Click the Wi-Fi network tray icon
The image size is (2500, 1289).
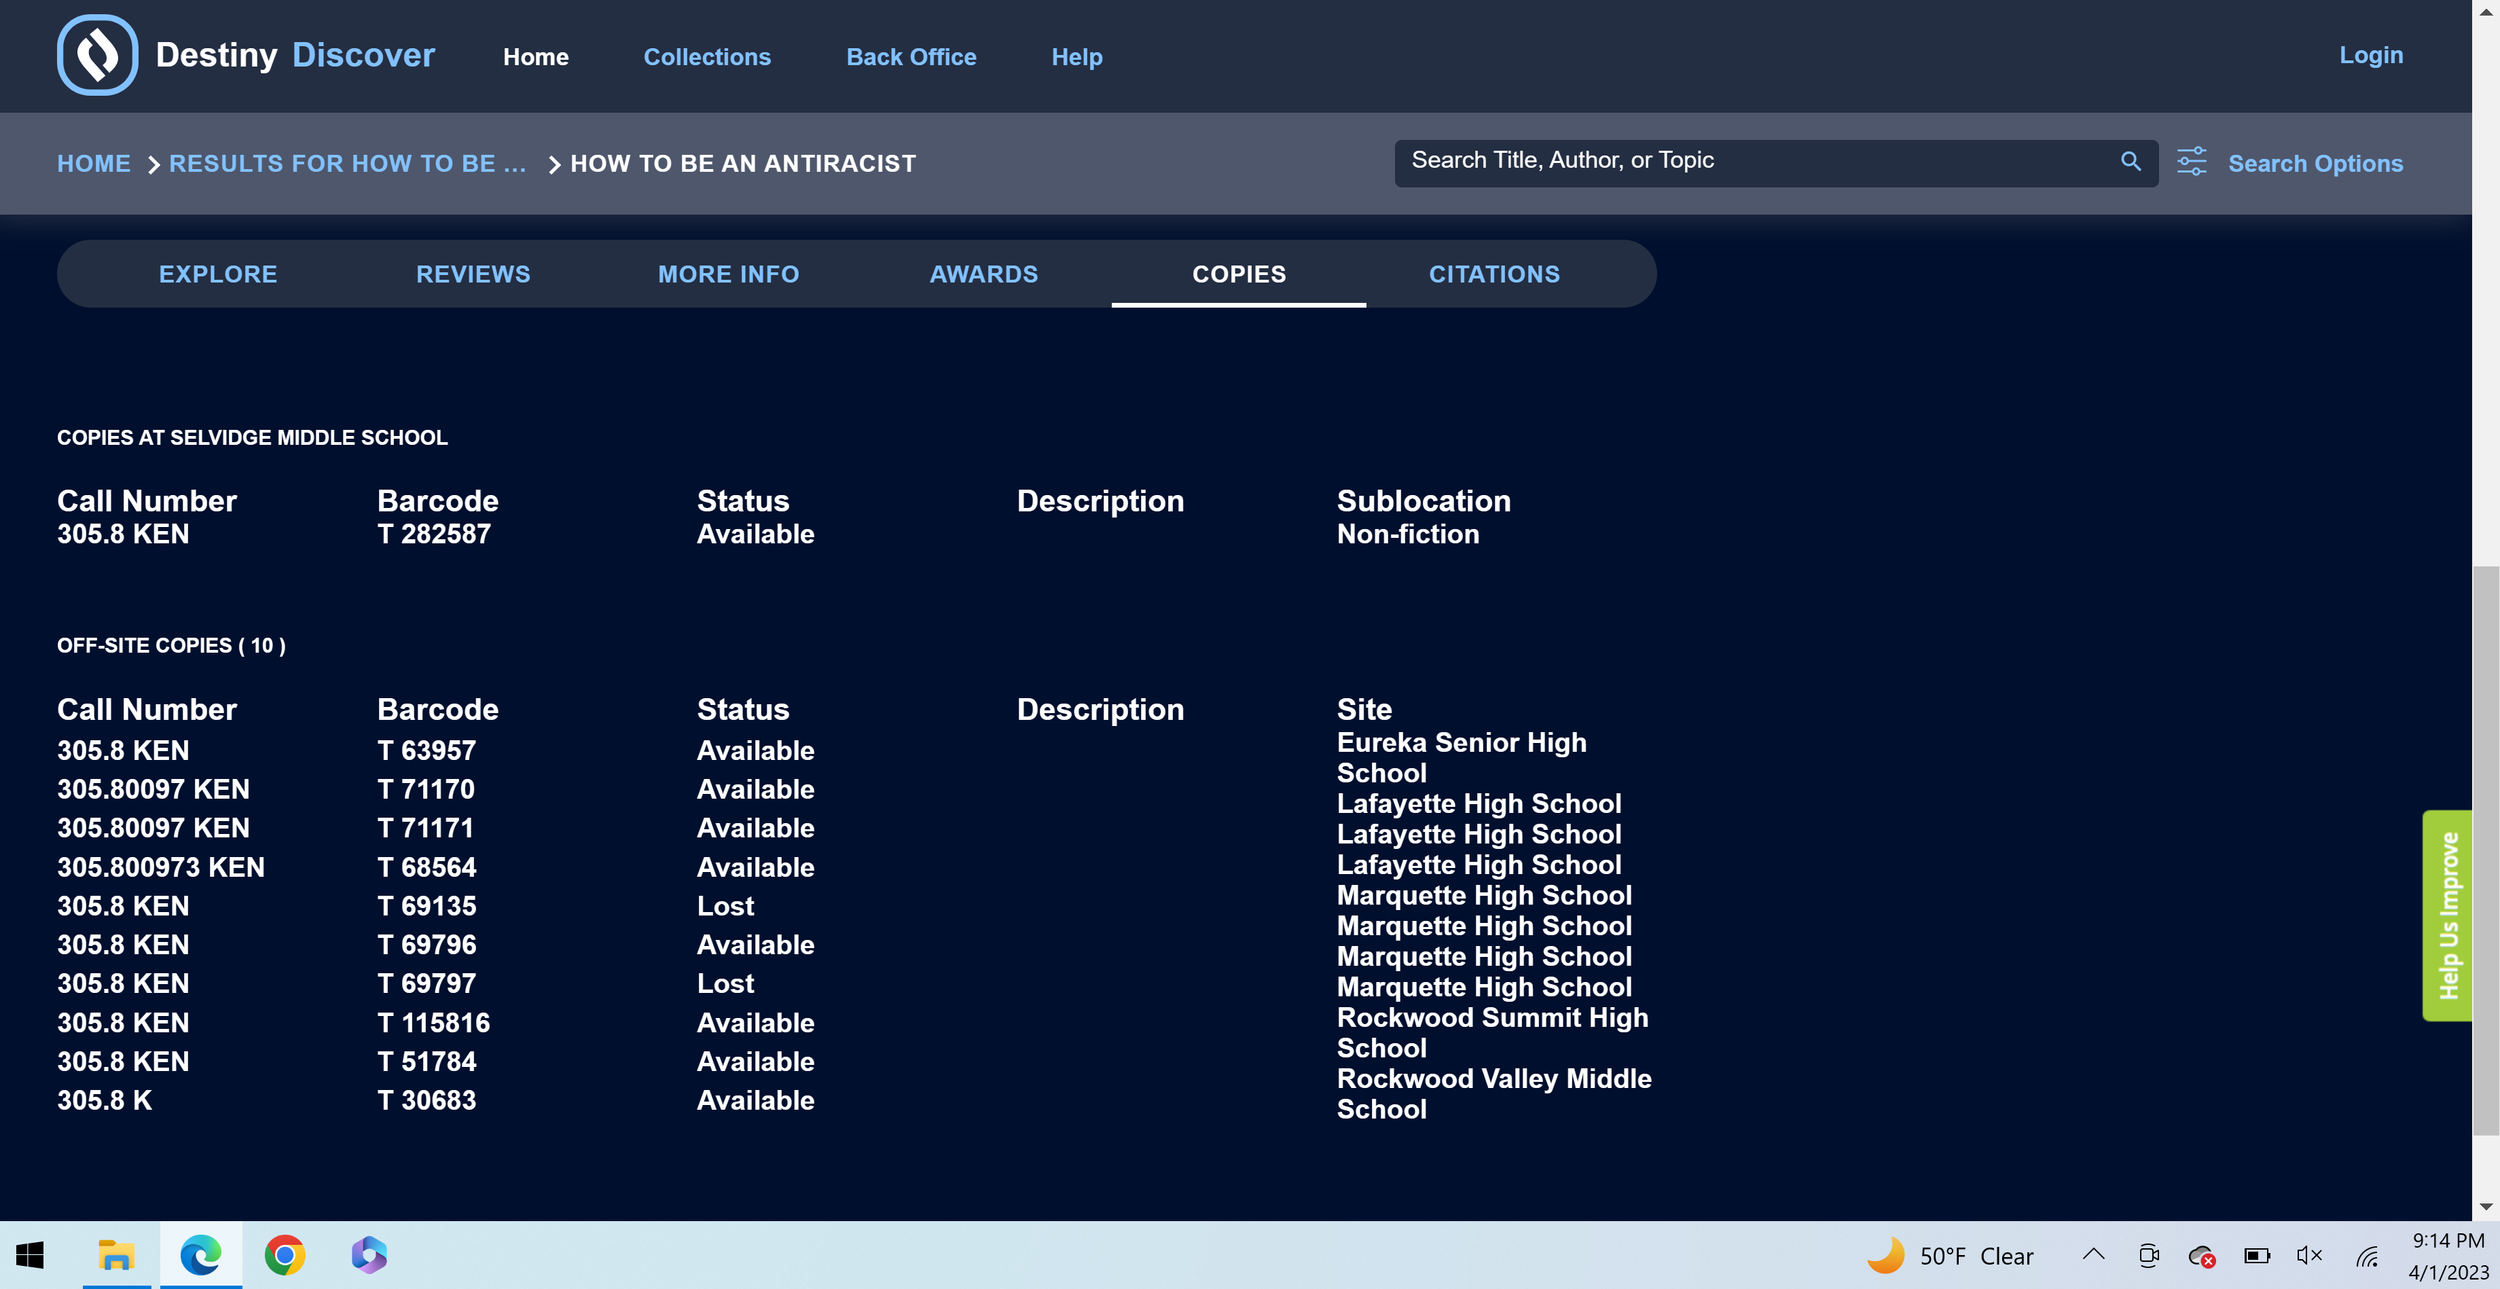coord(2367,1257)
